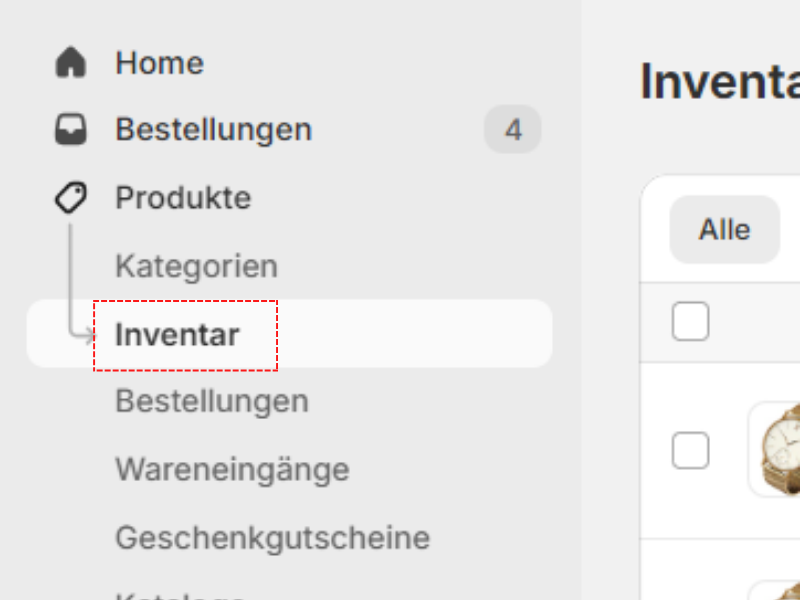Image resolution: width=800 pixels, height=600 pixels.
Task: Switch to the Alle filter tab
Action: click(x=723, y=229)
